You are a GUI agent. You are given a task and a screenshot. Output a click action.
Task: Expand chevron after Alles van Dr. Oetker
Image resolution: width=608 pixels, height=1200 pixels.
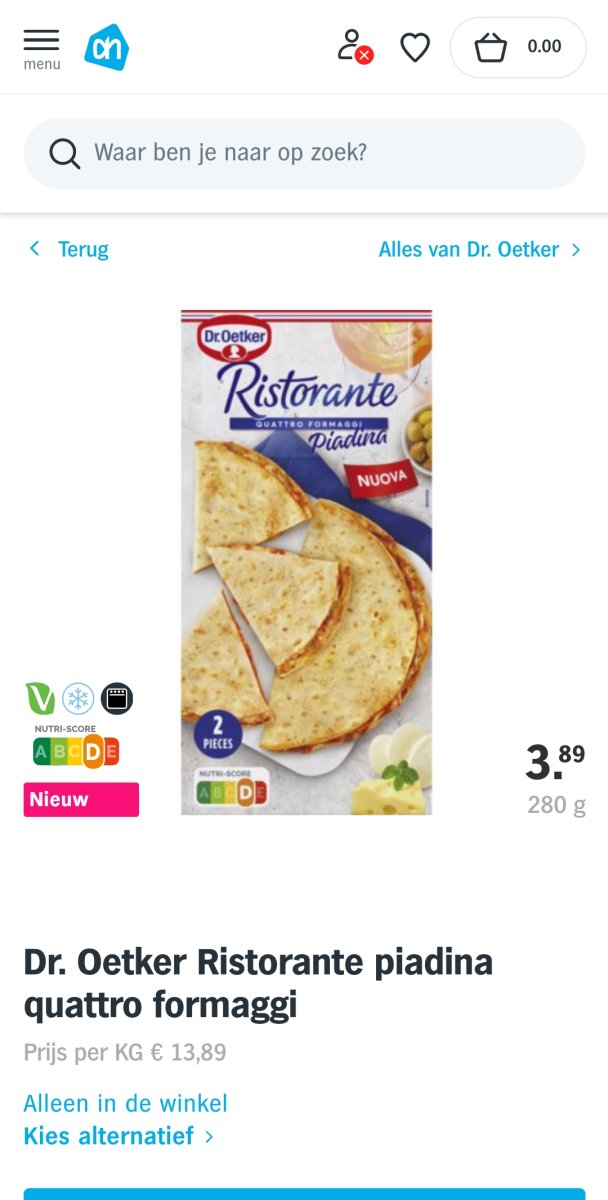coord(576,249)
